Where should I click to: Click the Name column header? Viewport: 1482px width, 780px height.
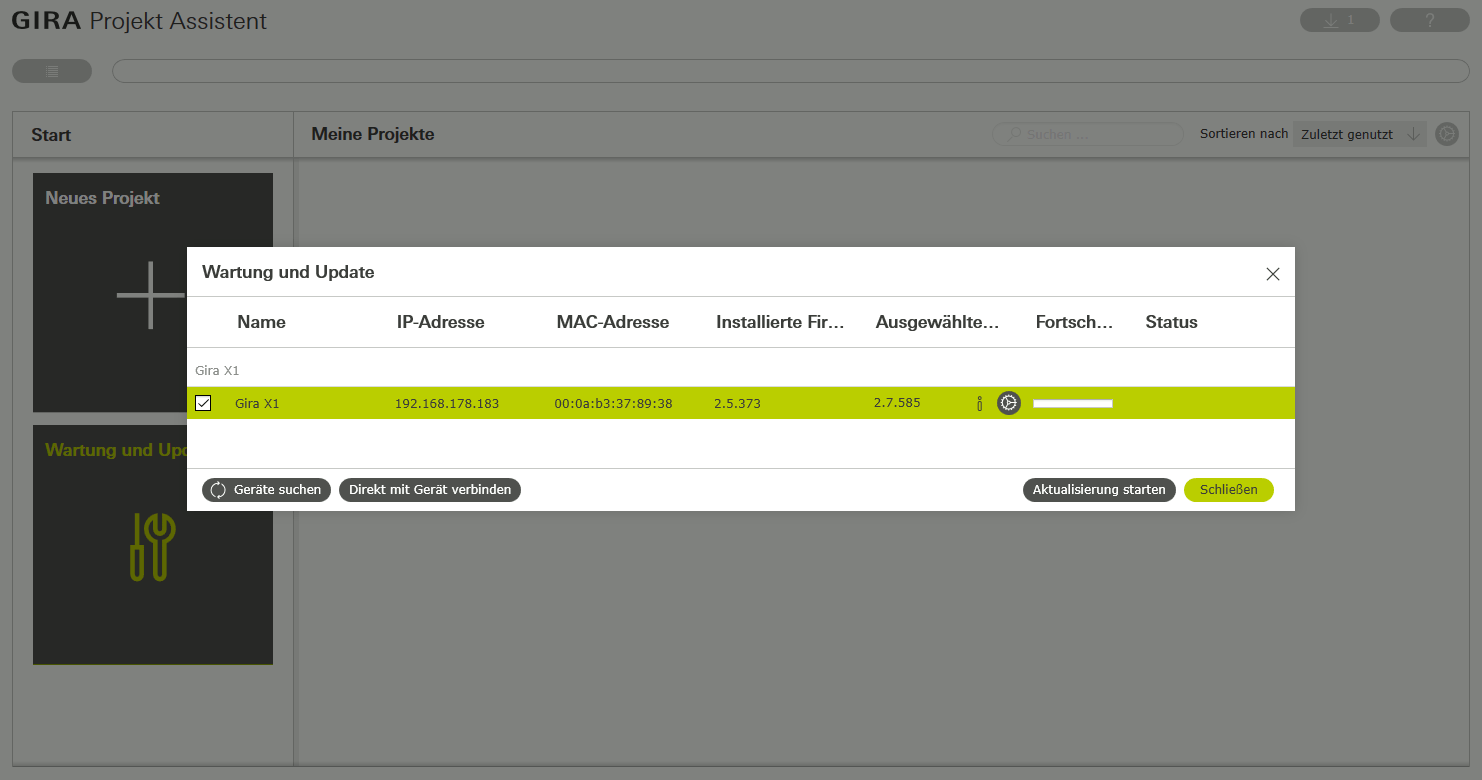261,322
